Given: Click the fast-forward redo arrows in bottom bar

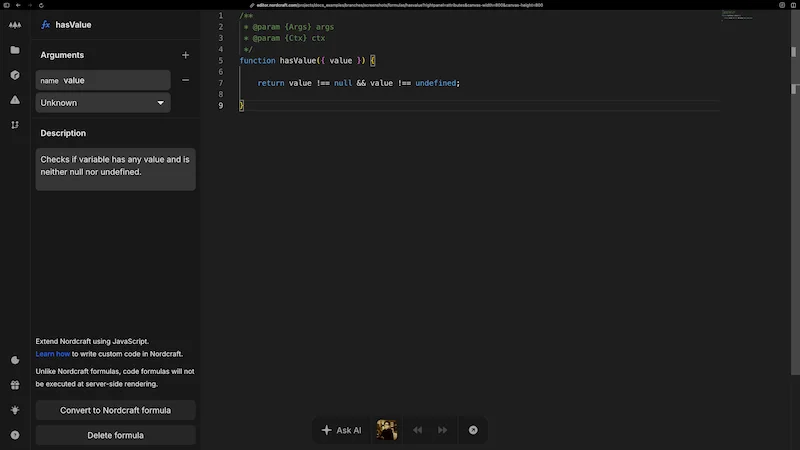Looking at the screenshot, I should [442, 430].
